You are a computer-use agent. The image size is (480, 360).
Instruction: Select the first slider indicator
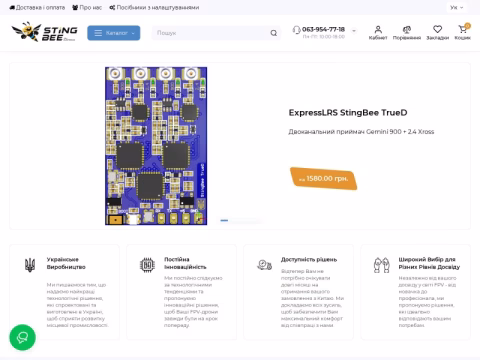coord(224,220)
